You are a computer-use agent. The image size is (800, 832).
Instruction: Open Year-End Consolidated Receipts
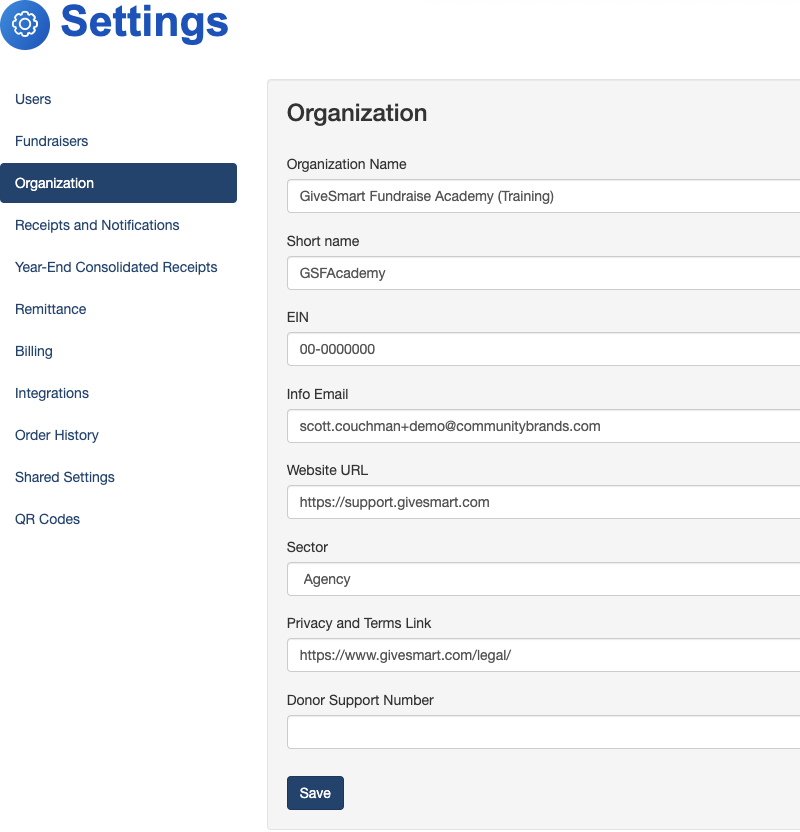116,267
